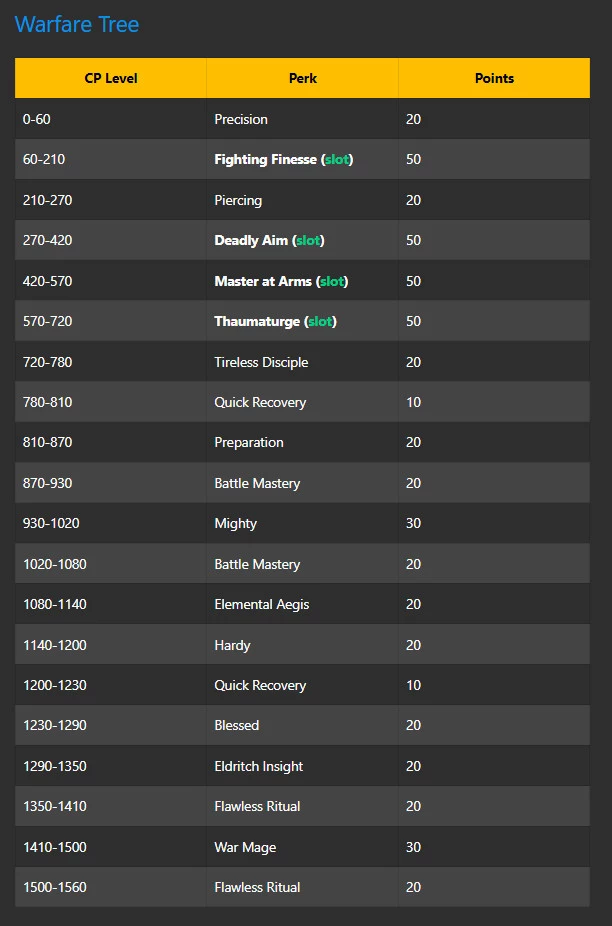Open the slot link beside Master at Arms

(x=332, y=282)
